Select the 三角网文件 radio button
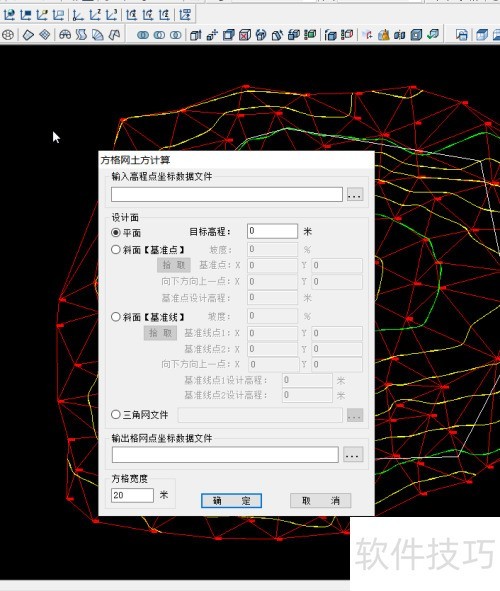This screenshot has height=591, width=500. tap(116, 415)
